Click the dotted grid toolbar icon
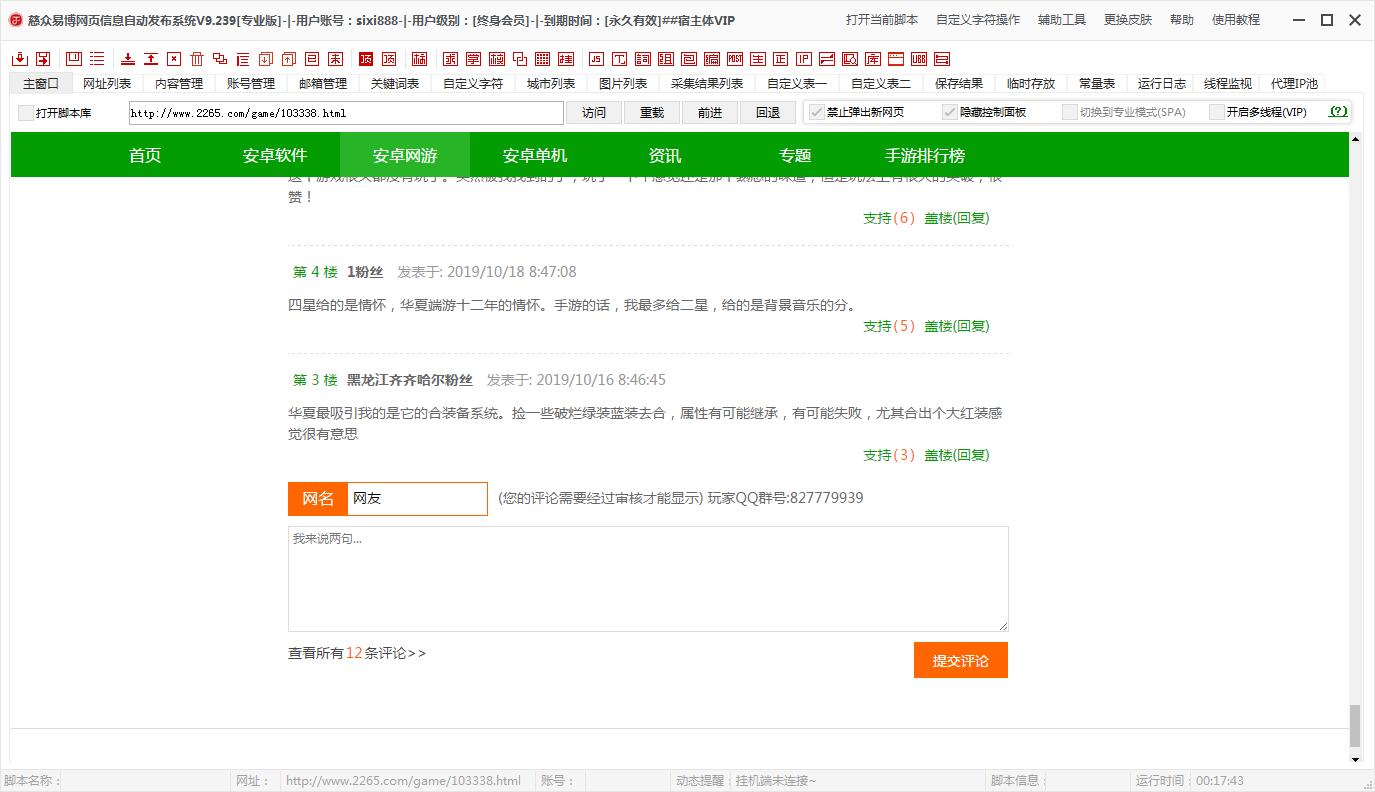The width and height of the screenshot is (1375, 792). (x=543, y=59)
